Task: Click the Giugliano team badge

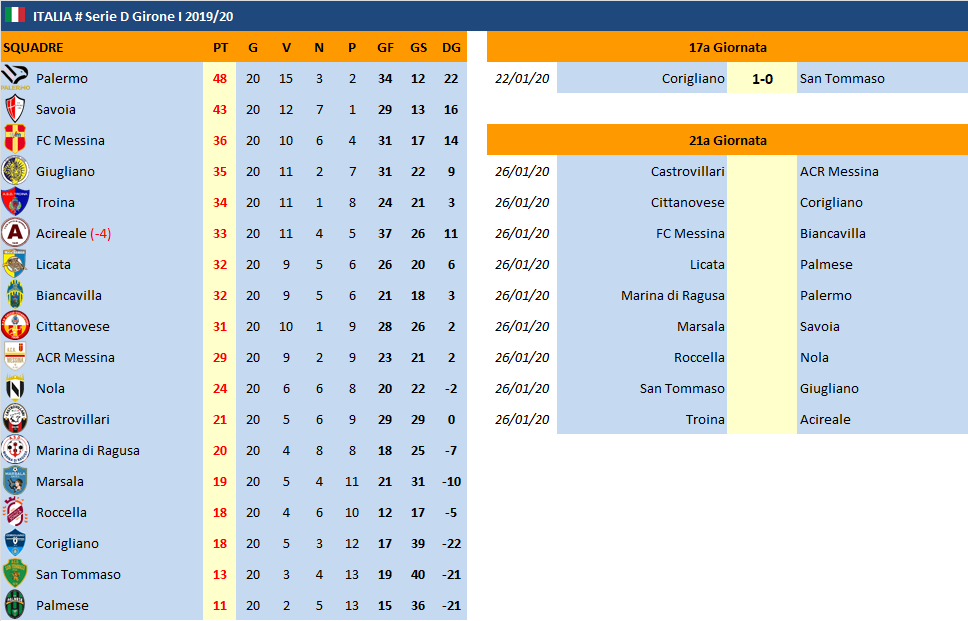Action: 15,171
